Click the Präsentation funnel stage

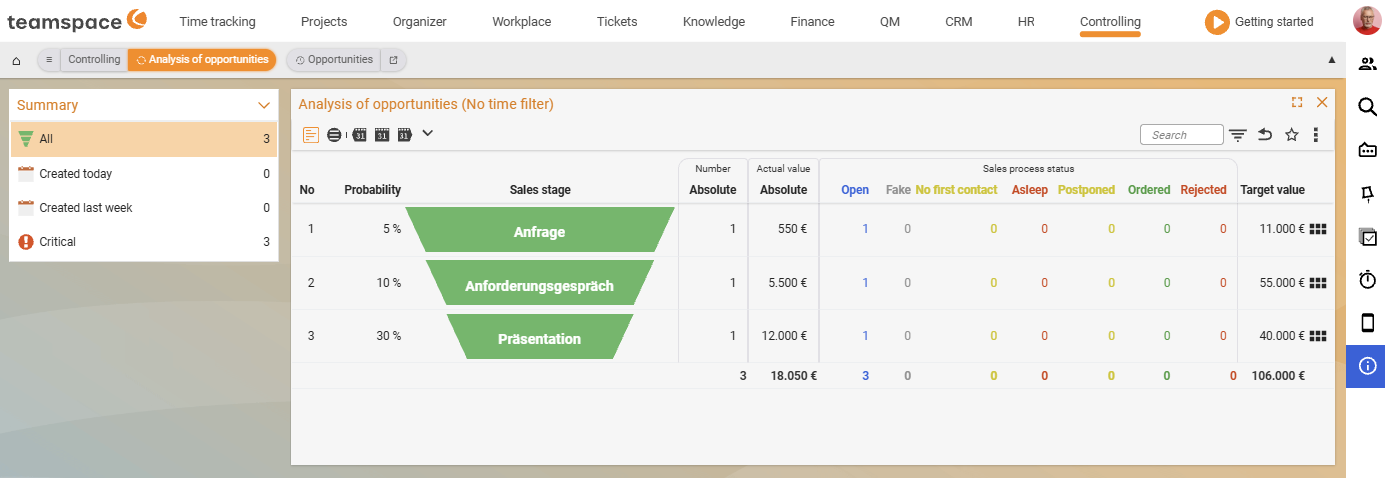[x=540, y=338]
